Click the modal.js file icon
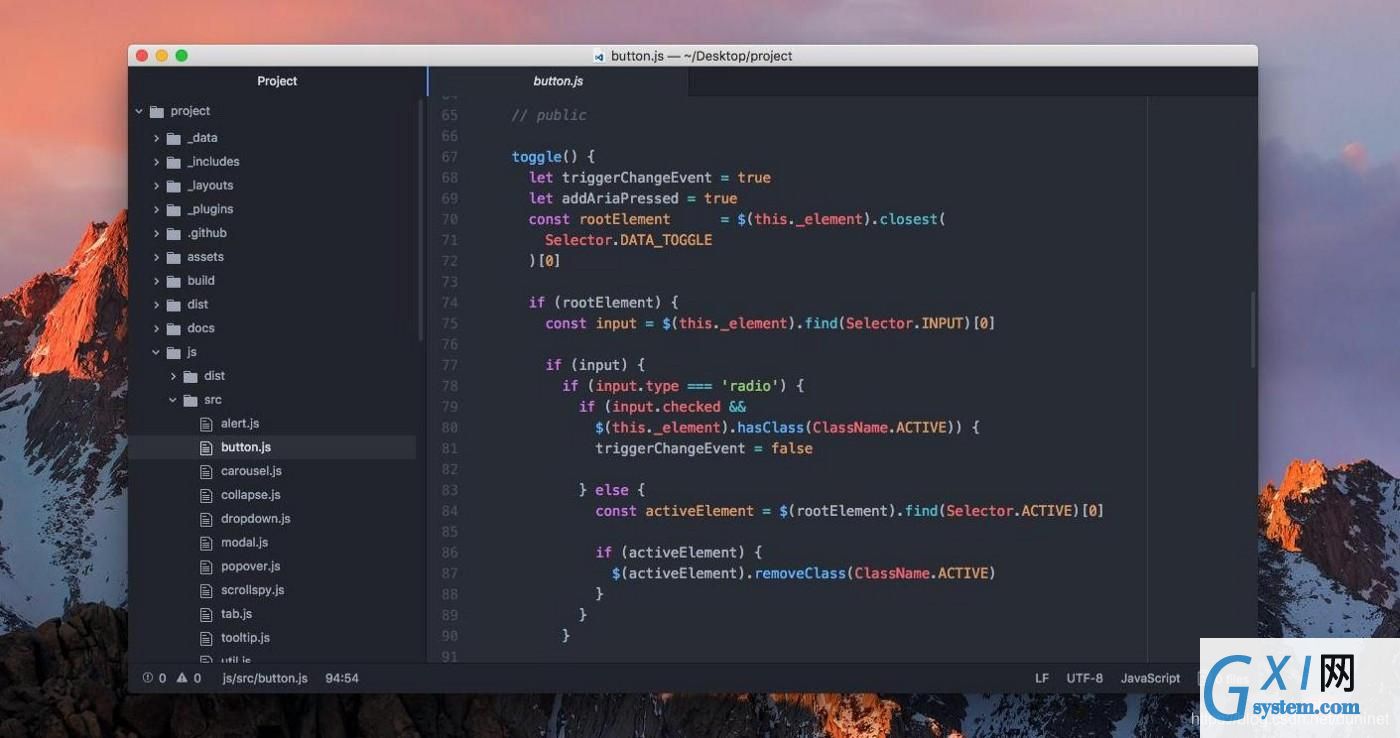Viewport: 1400px width, 738px height. point(207,543)
